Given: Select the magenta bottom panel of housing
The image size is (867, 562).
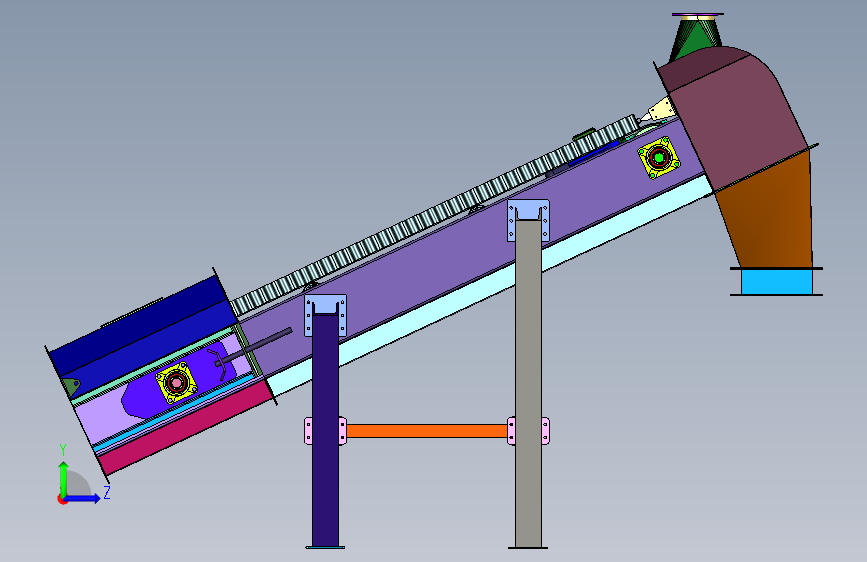Looking at the screenshot, I should pos(185,429).
